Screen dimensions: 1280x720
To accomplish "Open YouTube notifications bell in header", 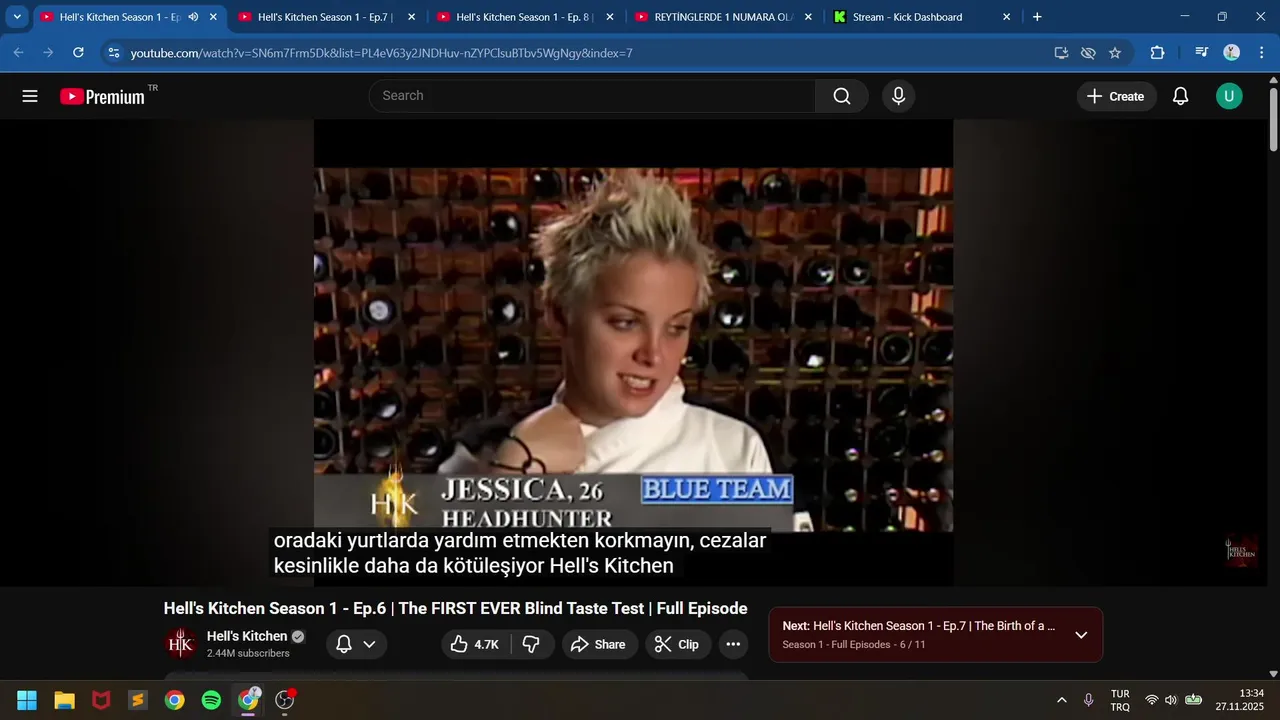I will pos(1180,96).
